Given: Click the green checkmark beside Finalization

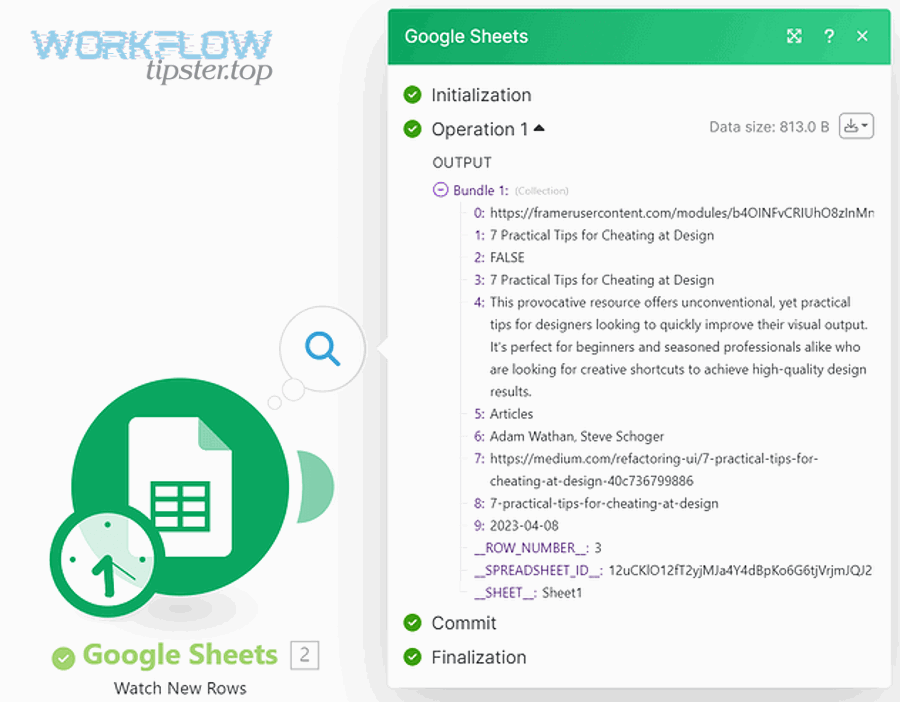Looking at the screenshot, I should pos(412,657).
